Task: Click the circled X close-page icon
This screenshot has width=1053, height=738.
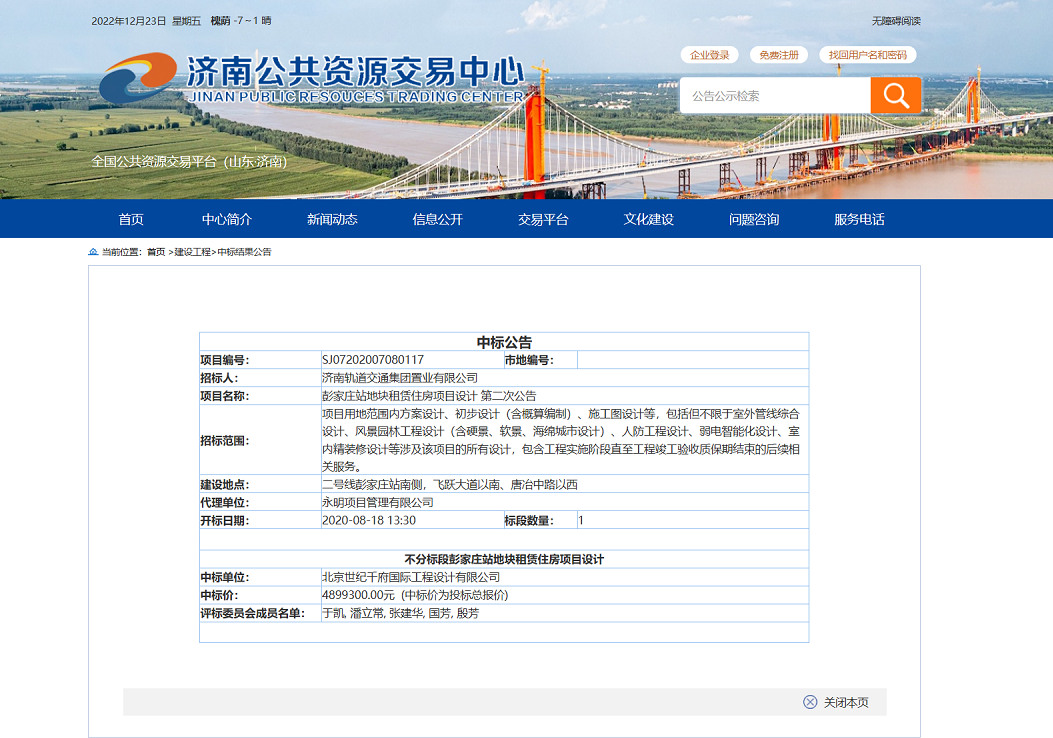Action: pos(810,702)
